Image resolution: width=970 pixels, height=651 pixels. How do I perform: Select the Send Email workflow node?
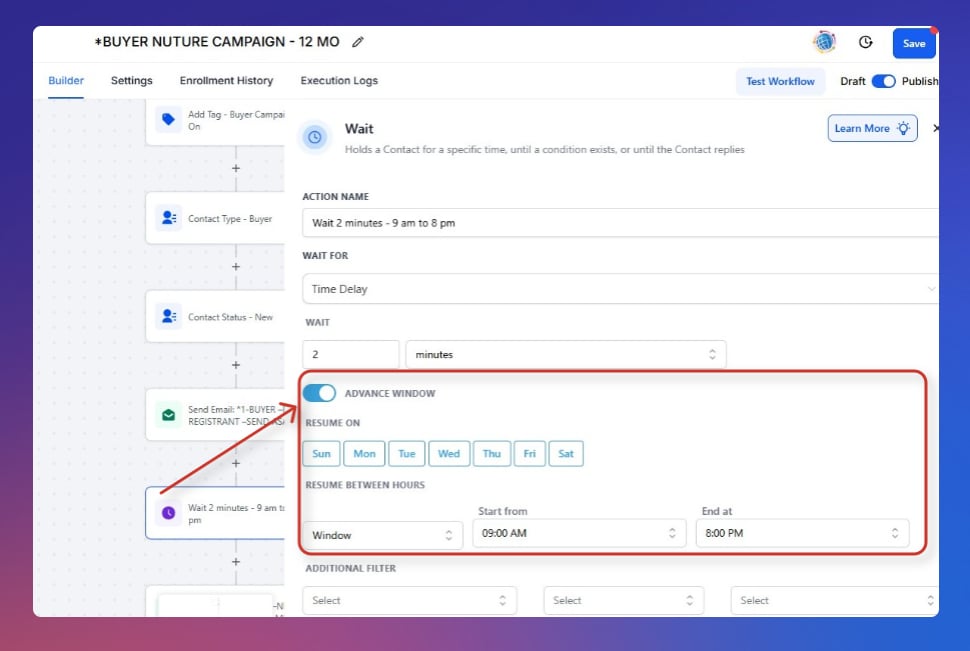pos(215,415)
